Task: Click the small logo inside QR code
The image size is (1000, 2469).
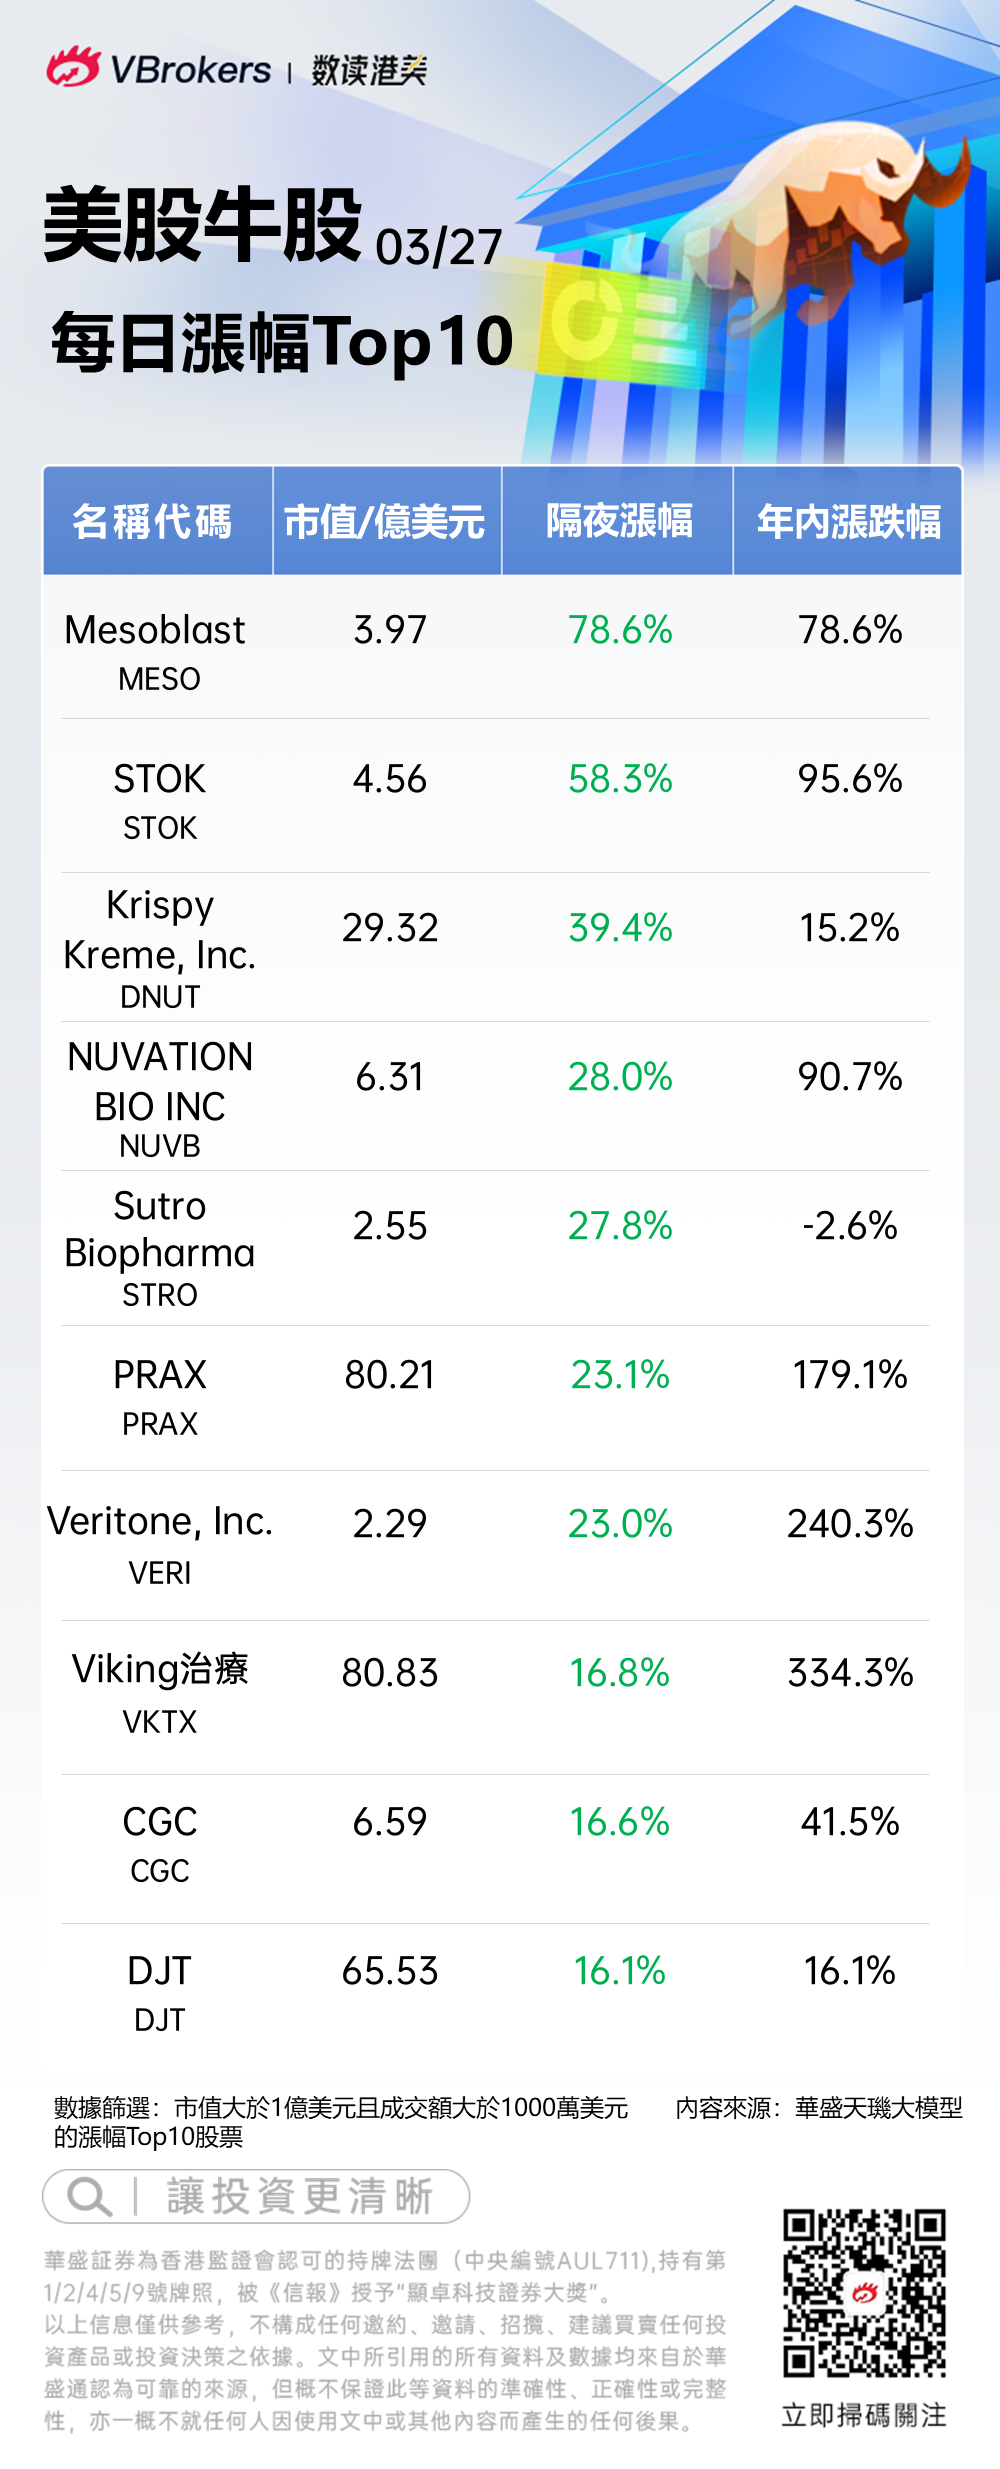Action: [864, 2293]
